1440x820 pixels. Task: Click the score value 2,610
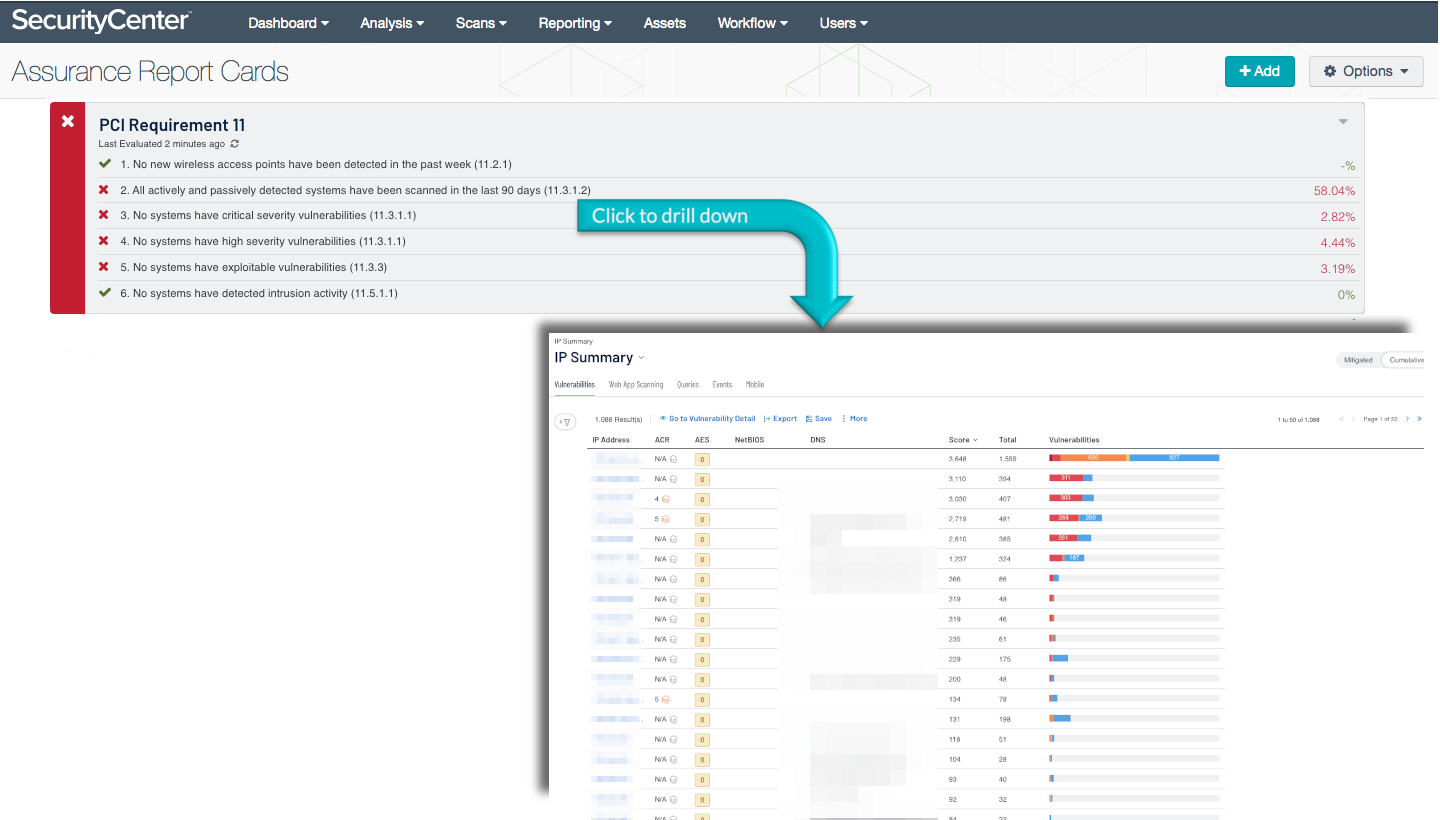click(x=957, y=539)
